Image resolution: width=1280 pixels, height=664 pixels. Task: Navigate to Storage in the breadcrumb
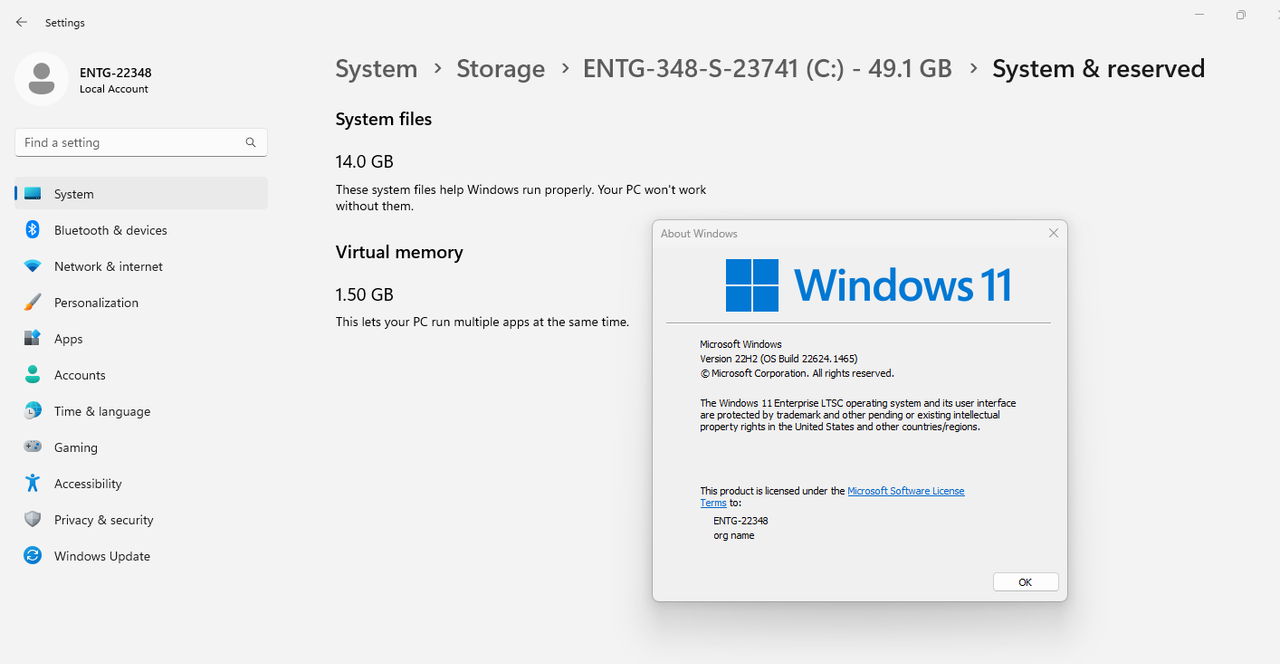pos(501,69)
